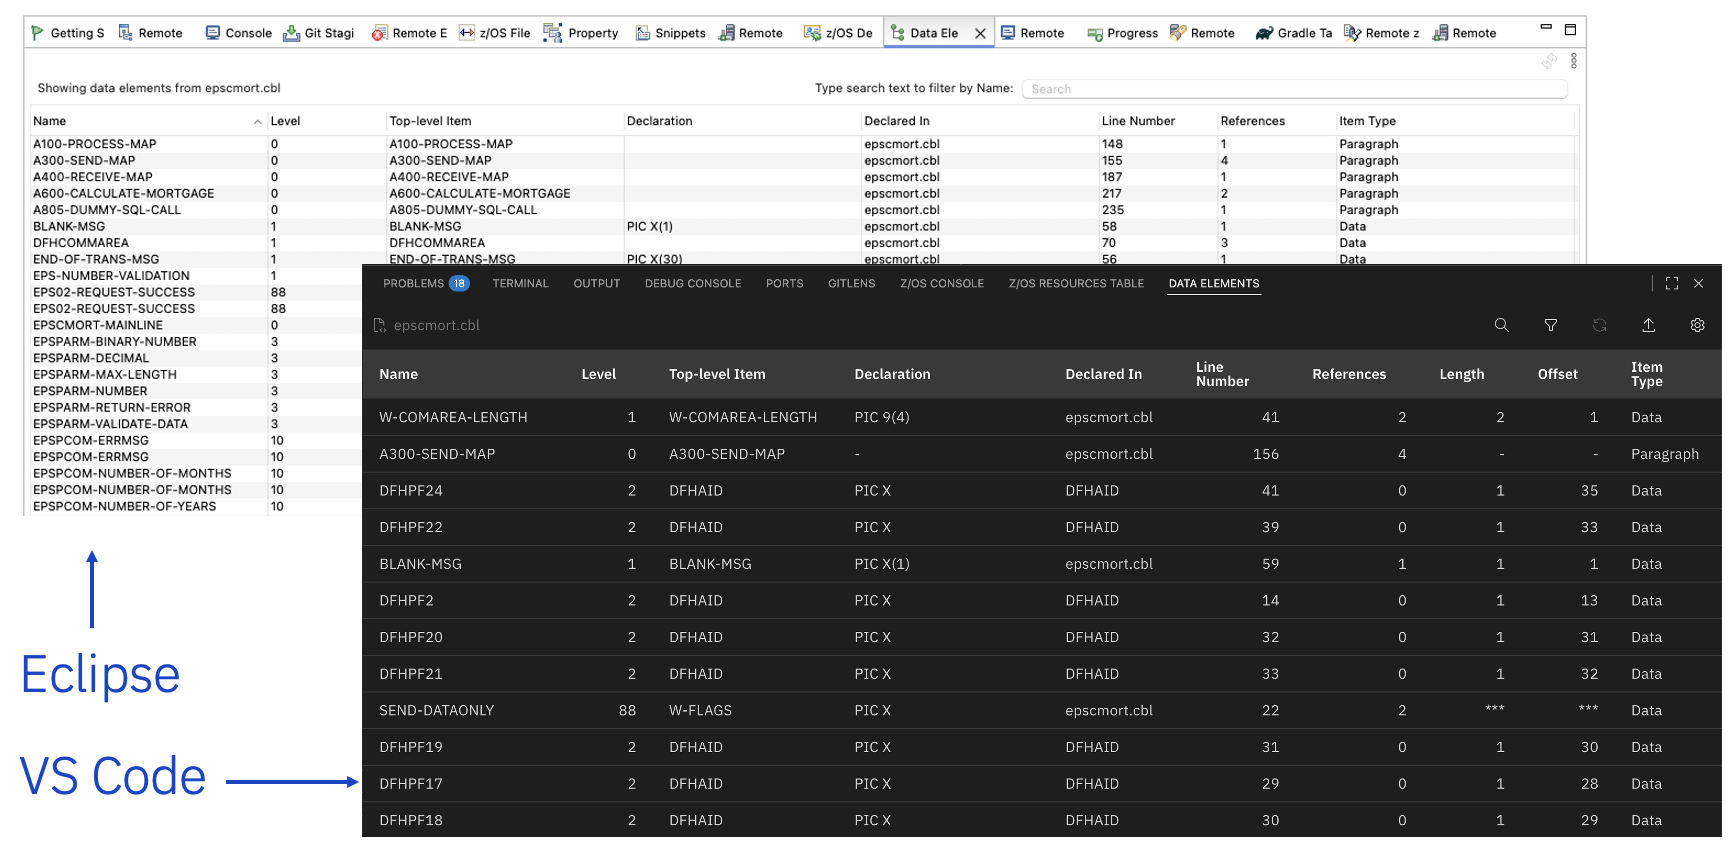
Task: Open Eclipse view menu with three dots
Action: point(1573,62)
